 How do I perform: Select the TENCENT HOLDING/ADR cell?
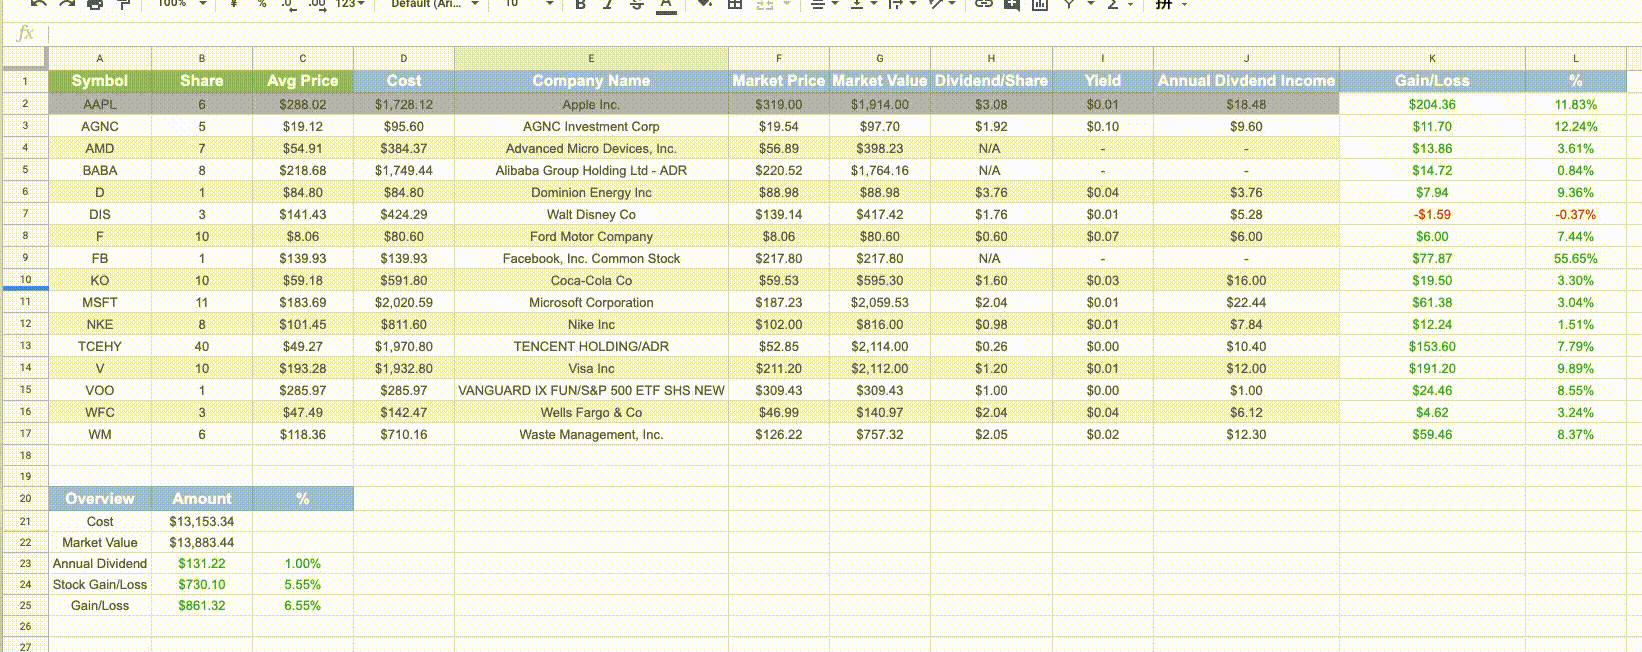pyautogui.click(x=591, y=346)
